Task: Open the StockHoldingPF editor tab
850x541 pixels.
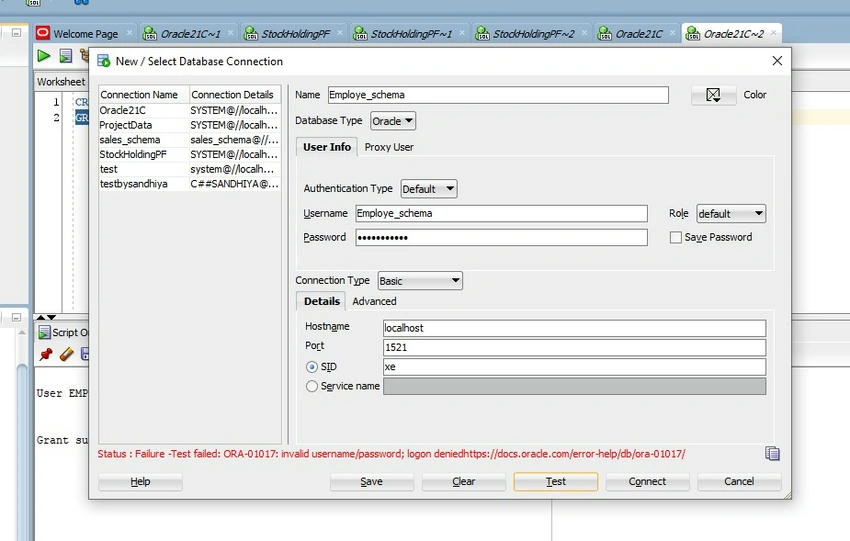Action: click(x=295, y=34)
